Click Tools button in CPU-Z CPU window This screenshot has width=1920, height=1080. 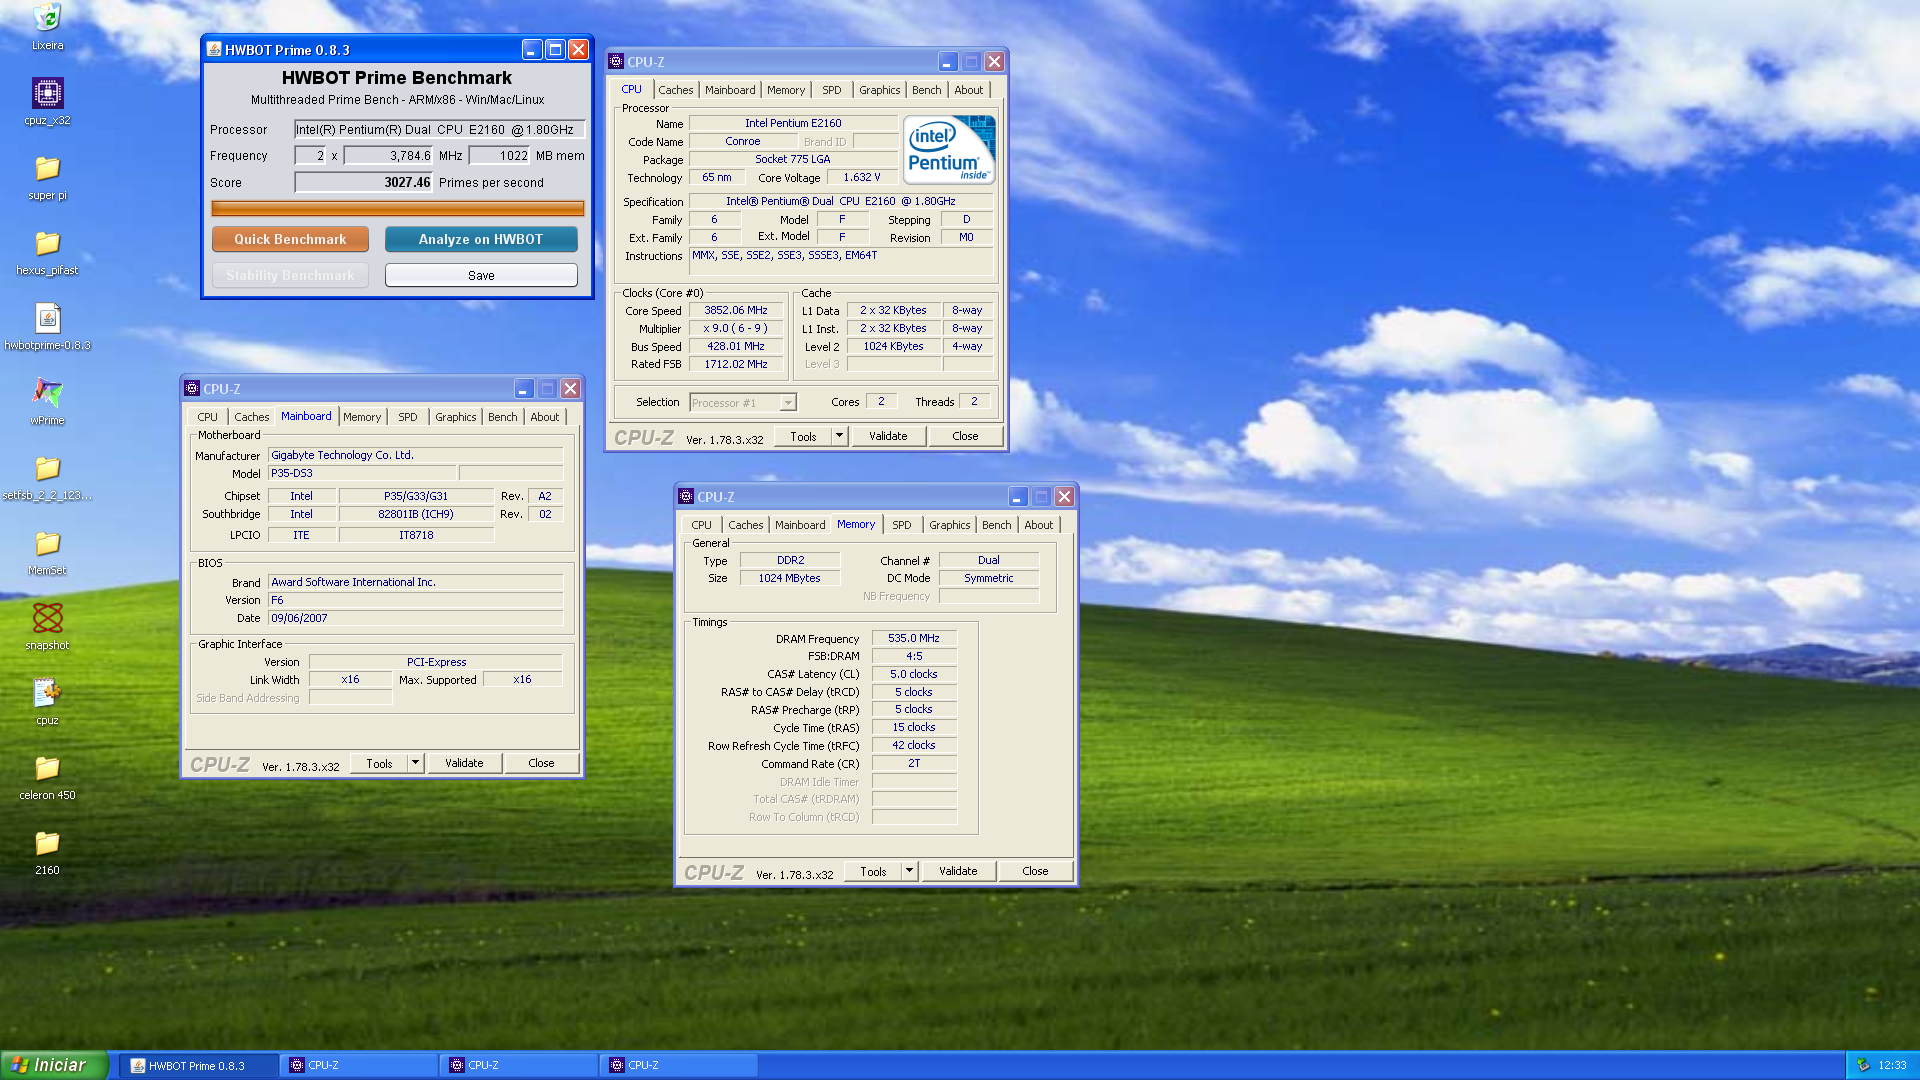(803, 436)
